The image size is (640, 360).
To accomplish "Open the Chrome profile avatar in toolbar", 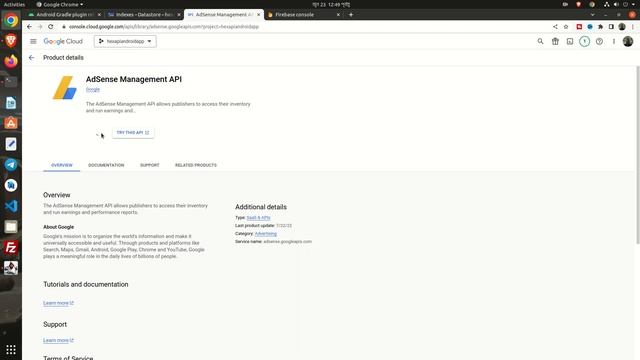I will (x=622, y=27).
